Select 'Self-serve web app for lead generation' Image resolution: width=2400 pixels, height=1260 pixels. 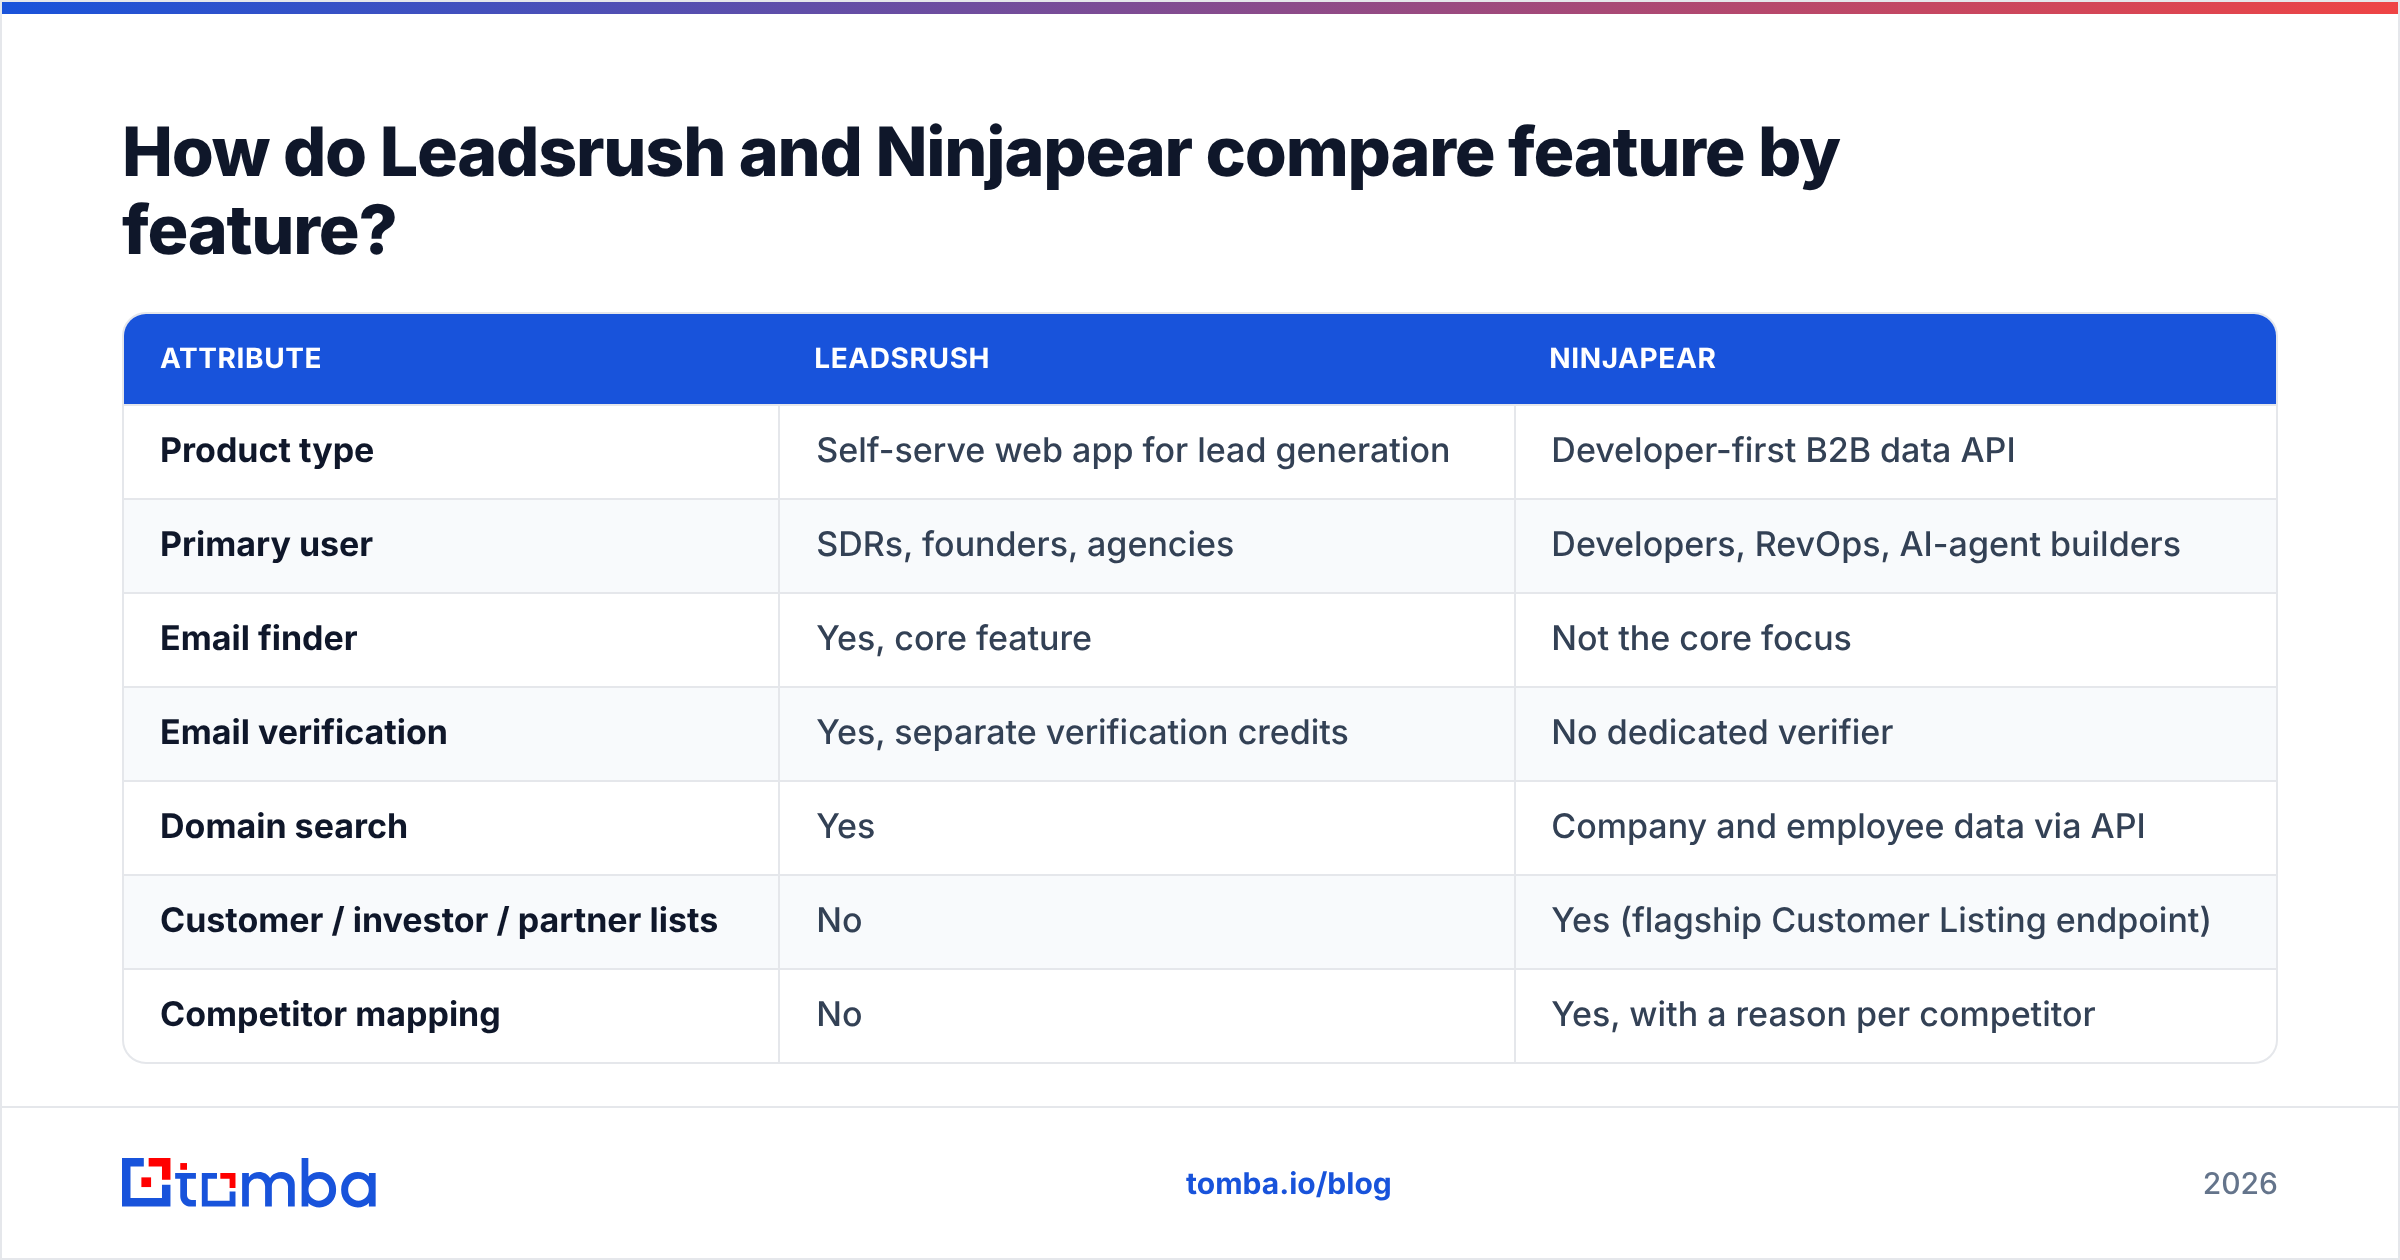[x=1133, y=451]
